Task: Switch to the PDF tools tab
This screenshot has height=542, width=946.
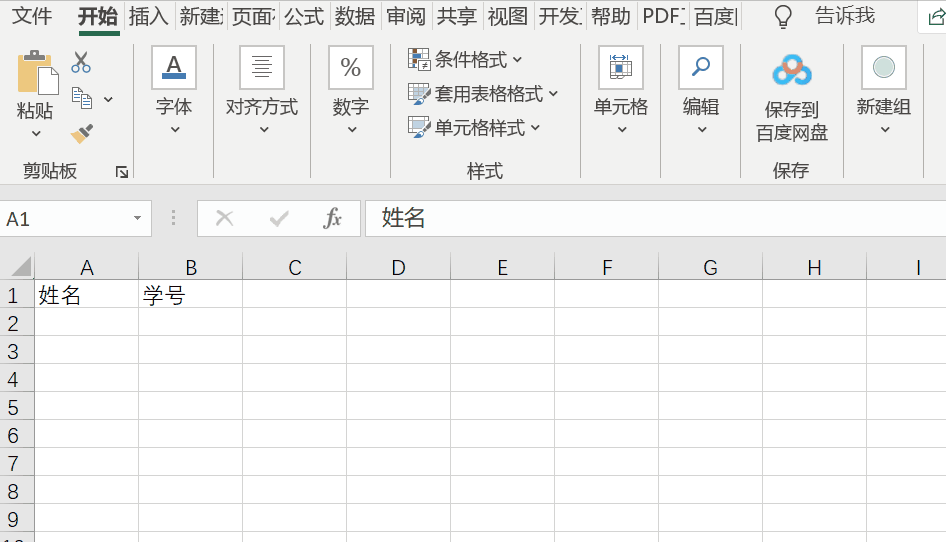Action: [663, 16]
